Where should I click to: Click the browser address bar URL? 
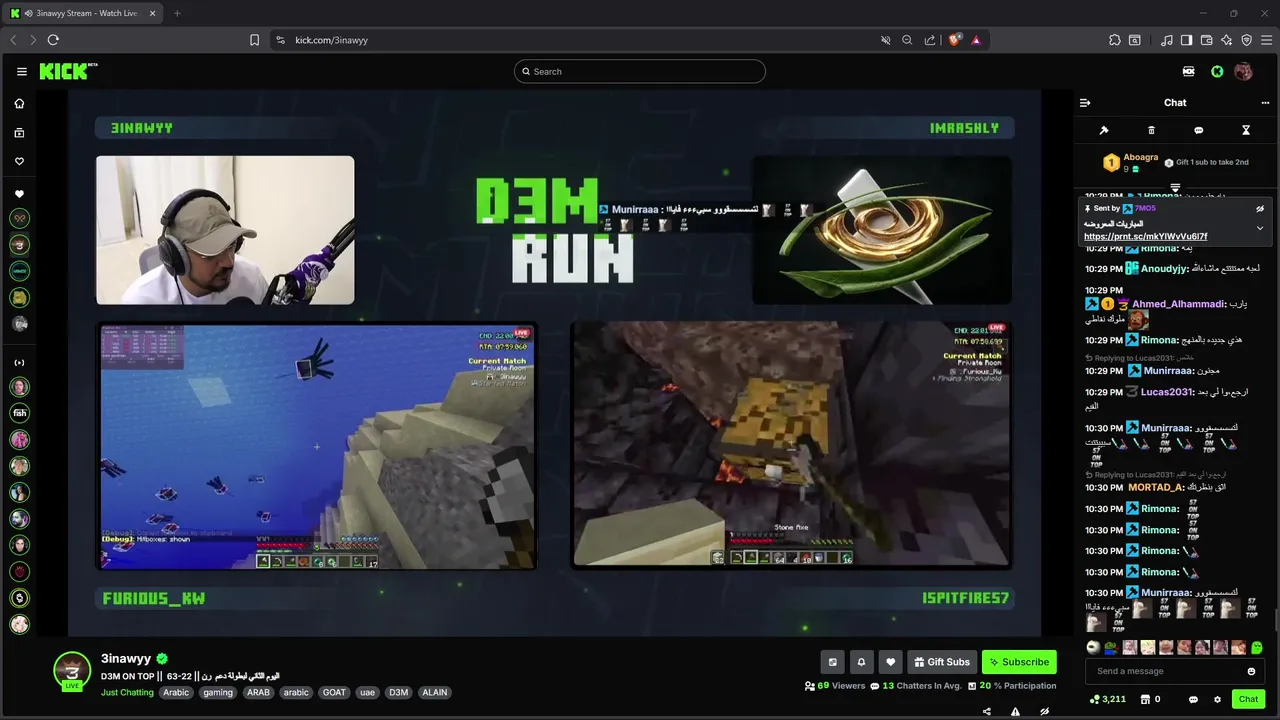(331, 40)
